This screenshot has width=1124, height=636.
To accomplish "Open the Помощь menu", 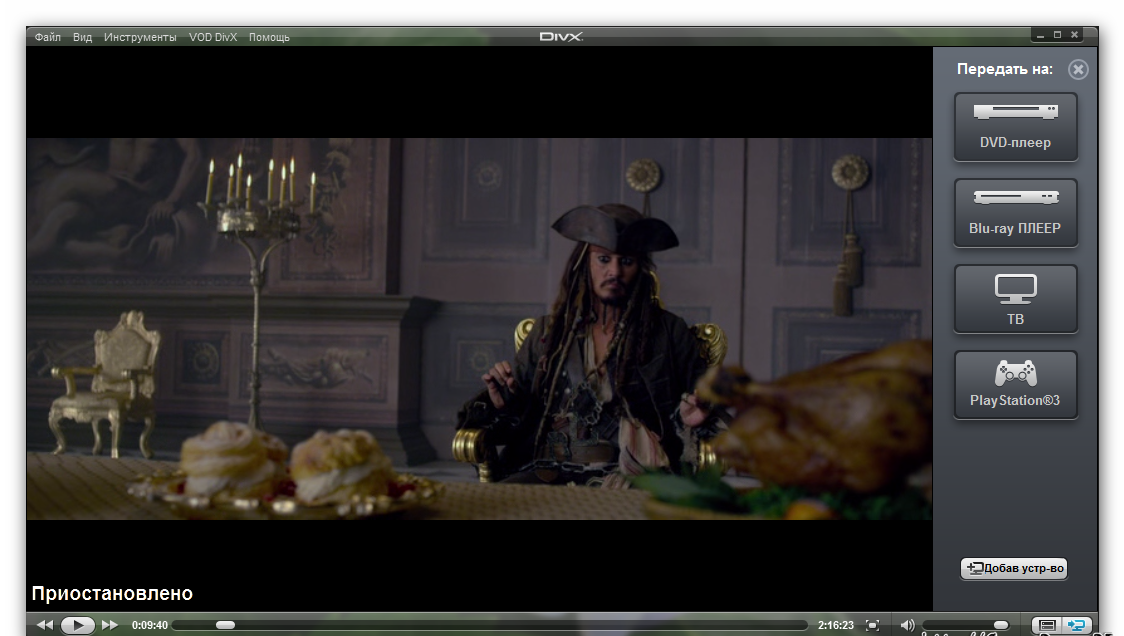I will pyautogui.click(x=269, y=37).
